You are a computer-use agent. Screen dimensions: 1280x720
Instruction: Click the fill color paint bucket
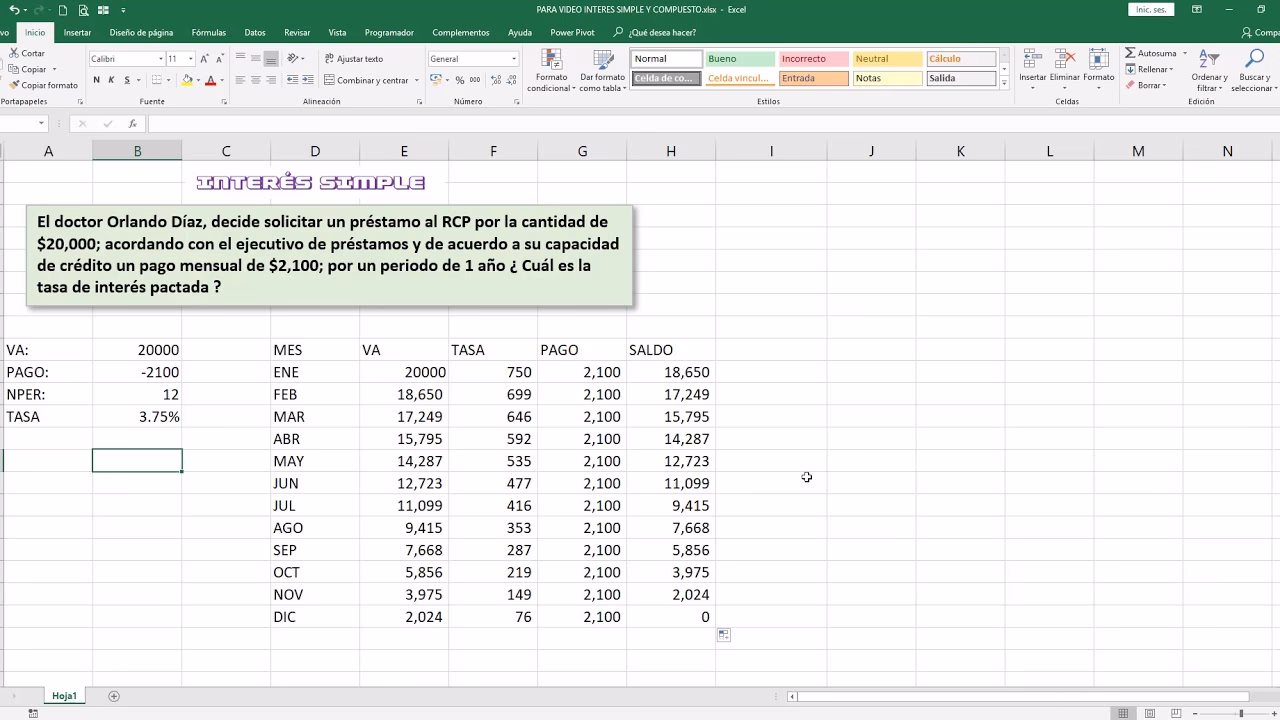click(x=187, y=80)
